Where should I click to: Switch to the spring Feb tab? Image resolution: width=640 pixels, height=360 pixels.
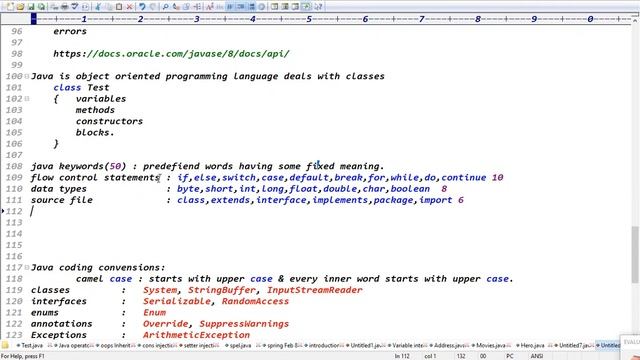(x=282, y=345)
